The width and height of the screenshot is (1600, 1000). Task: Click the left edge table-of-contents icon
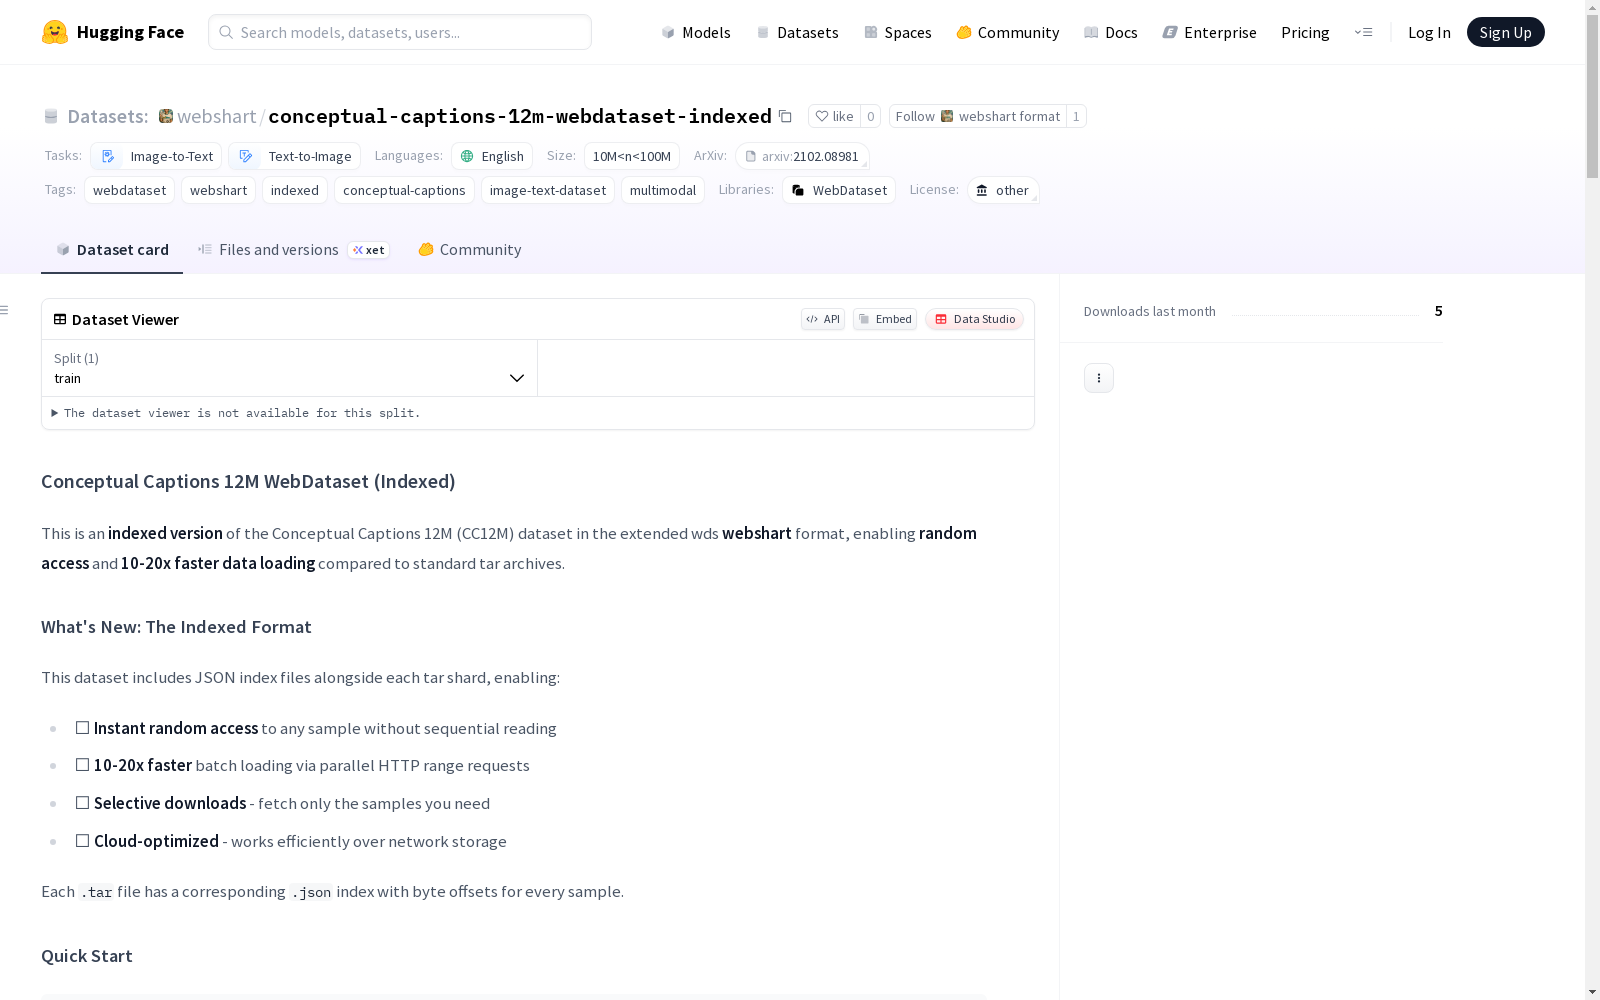pyautogui.click(x=5, y=310)
